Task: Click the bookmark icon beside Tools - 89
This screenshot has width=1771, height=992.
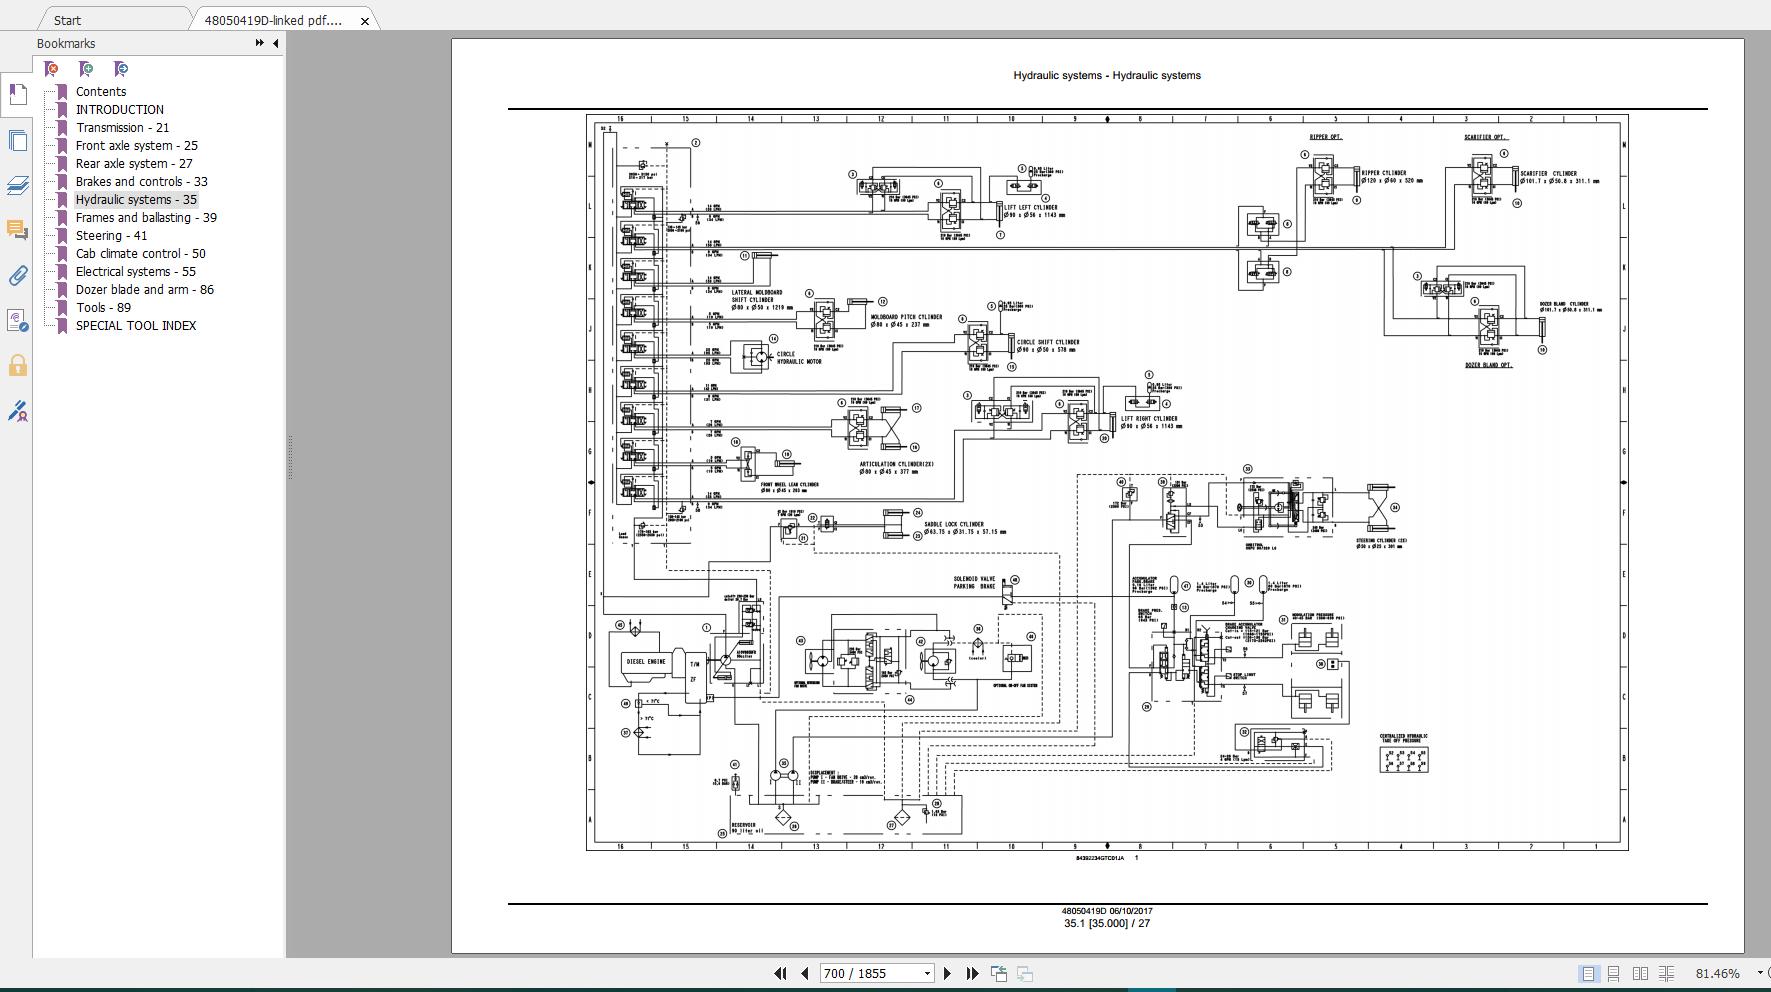Action: tap(62, 307)
